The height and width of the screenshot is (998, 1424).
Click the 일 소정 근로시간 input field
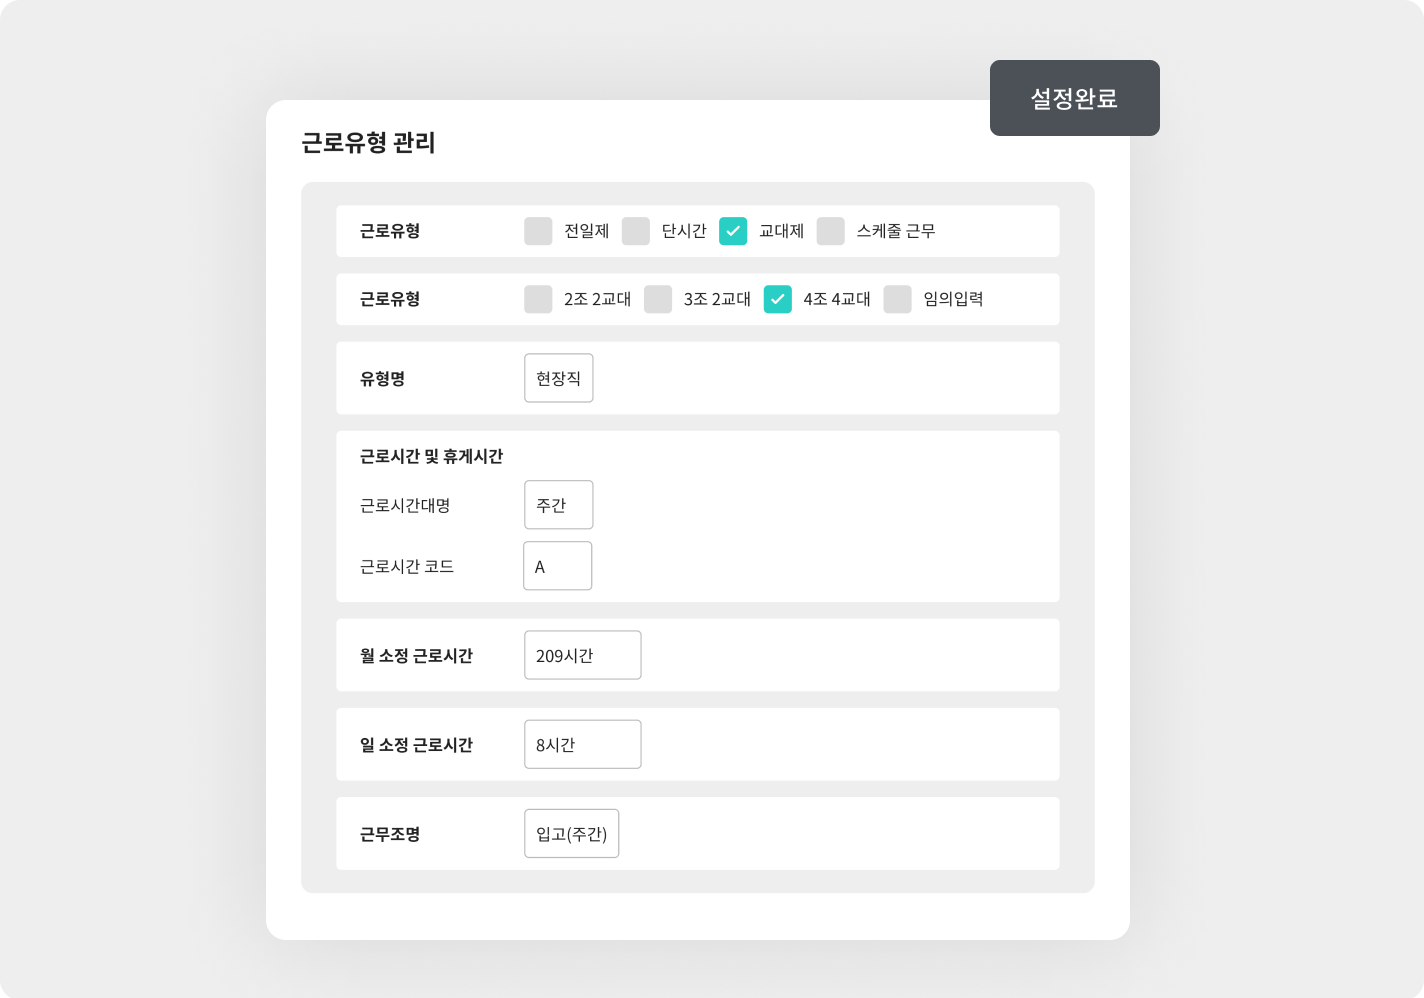click(x=582, y=744)
